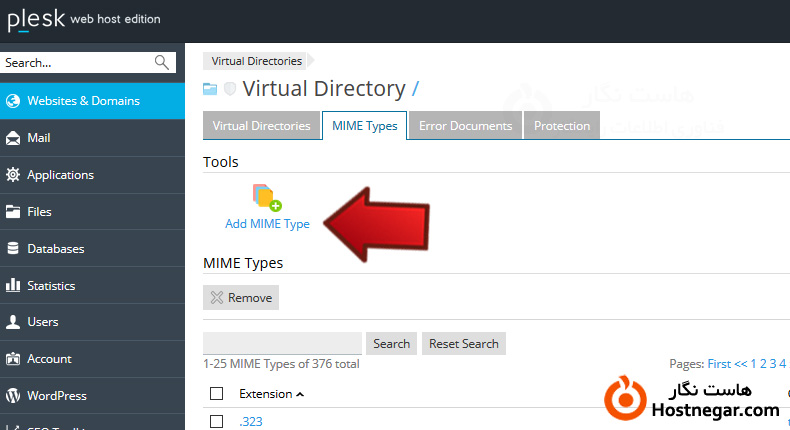The width and height of the screenshot is (790, 430).
Task: Click the MIME types search input field
Action: pos(282,343)
